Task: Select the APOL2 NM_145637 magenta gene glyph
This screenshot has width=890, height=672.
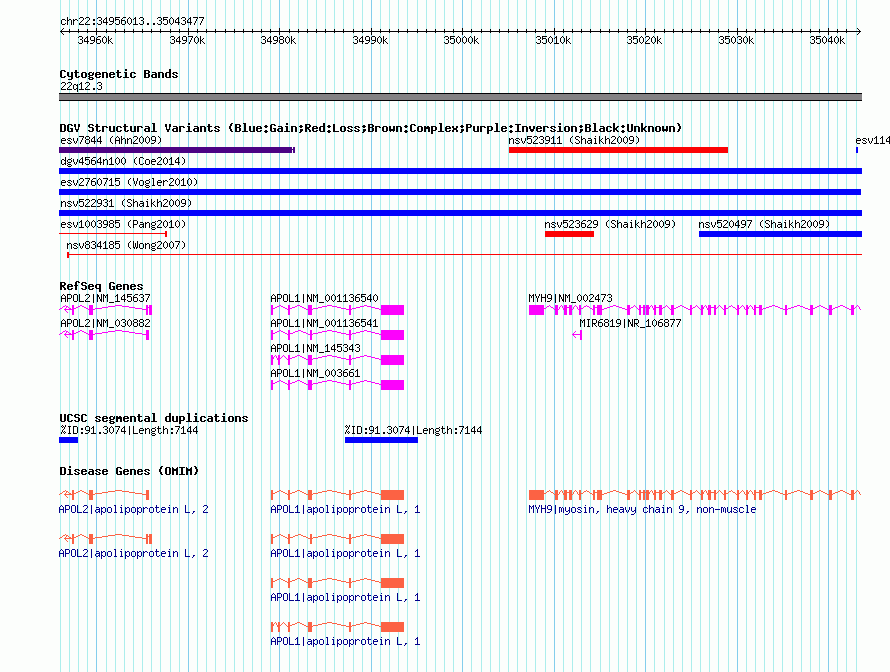Action: (106, 310)
